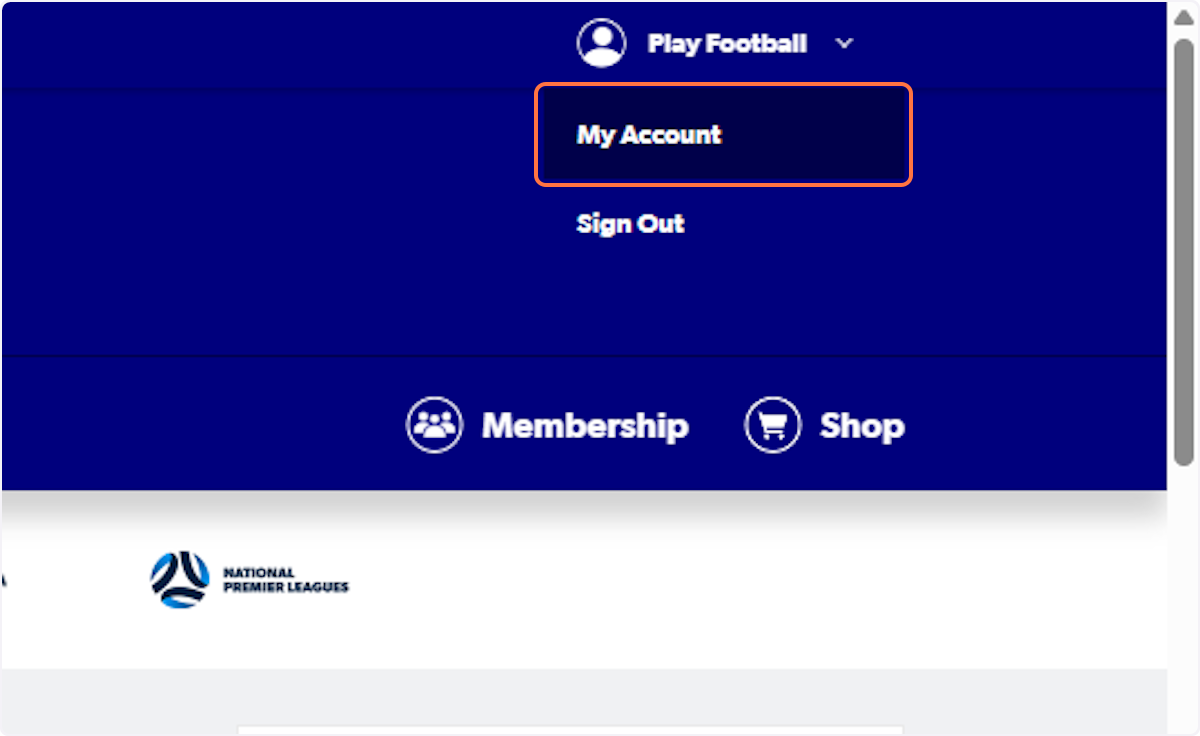The width and height of the screenshot is (1200, 736).
Task: Collapse the Play Football account dropdown
Action: 845,43
